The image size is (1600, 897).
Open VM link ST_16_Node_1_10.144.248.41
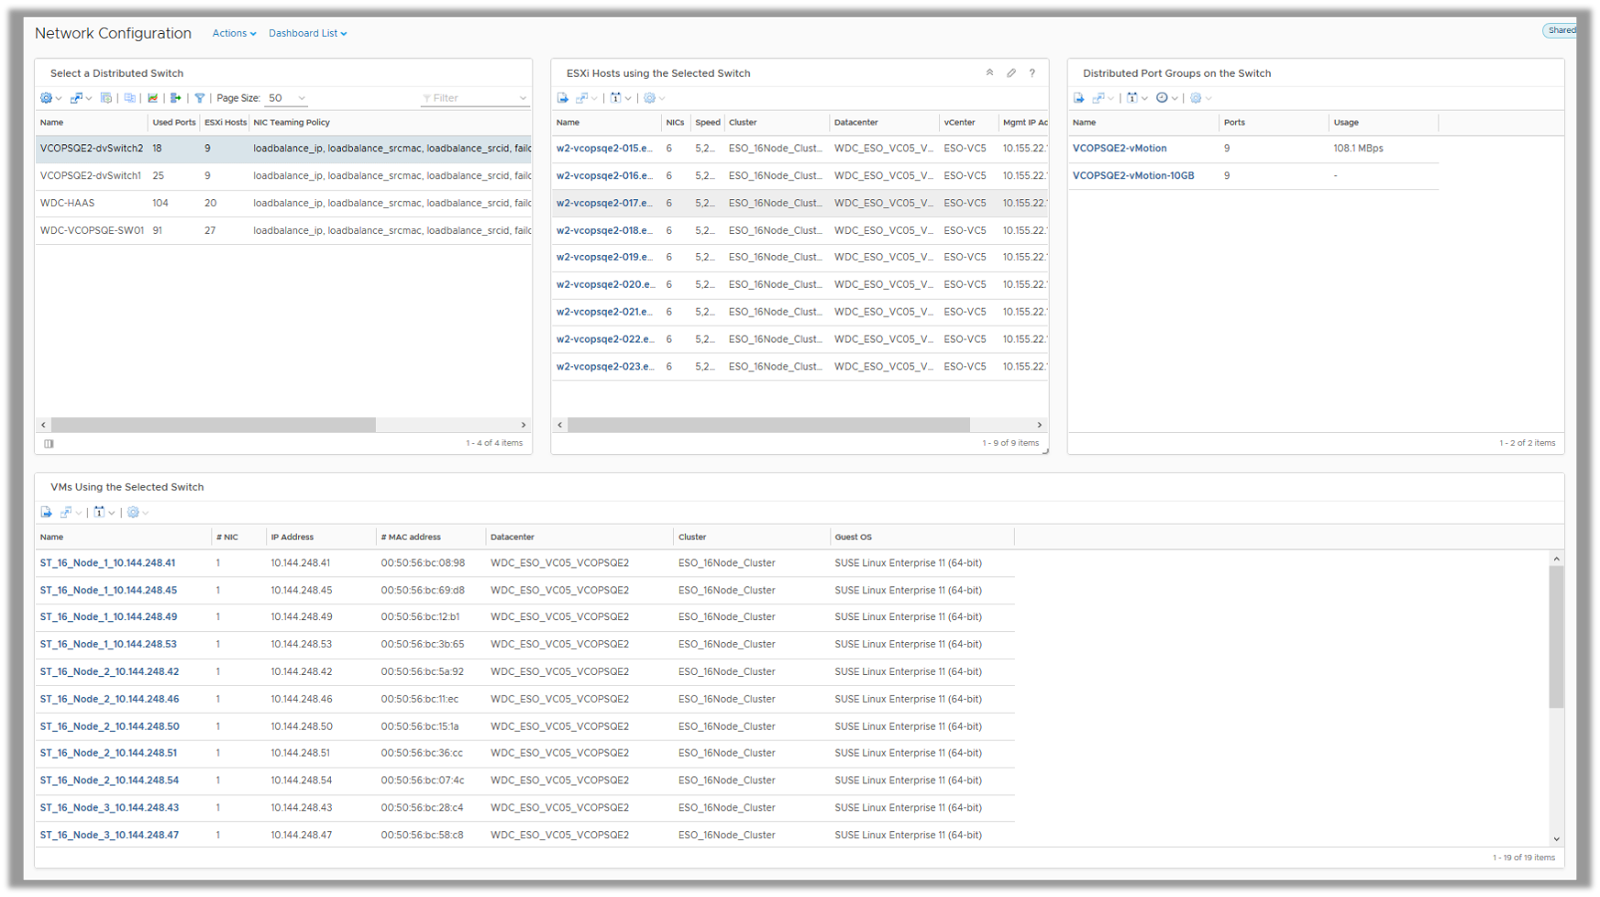click(x=107, y=563)
